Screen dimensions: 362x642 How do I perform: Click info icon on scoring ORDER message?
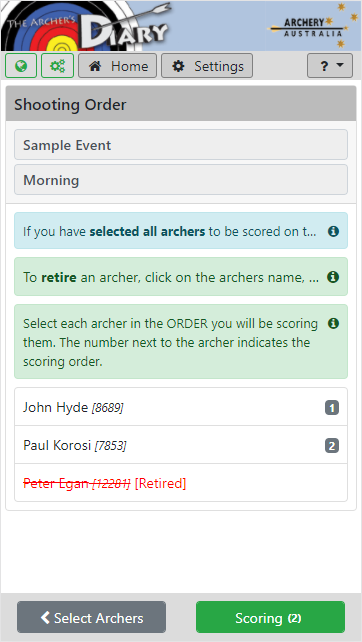tap(333, 323)
